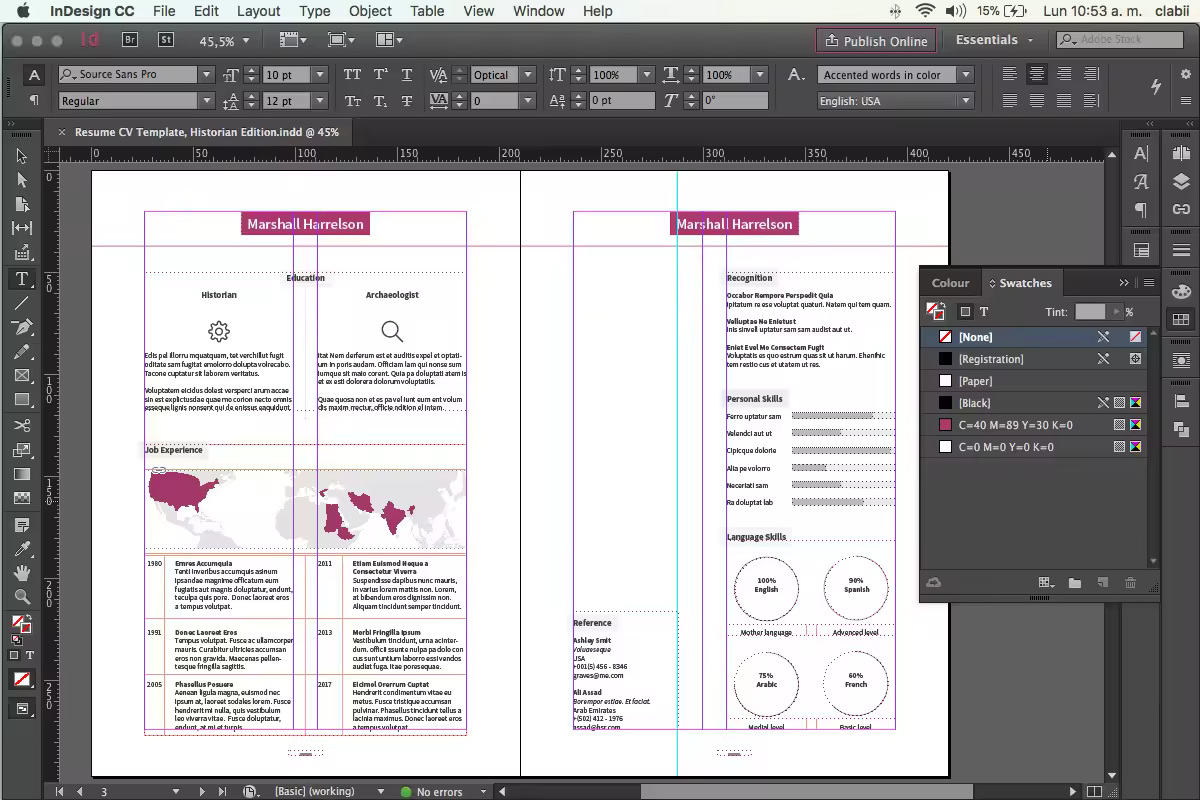This screenshot has width=1200, height=800.
Task: Open the zoom level 45,5% dropdown
Action: pos(246,41)
